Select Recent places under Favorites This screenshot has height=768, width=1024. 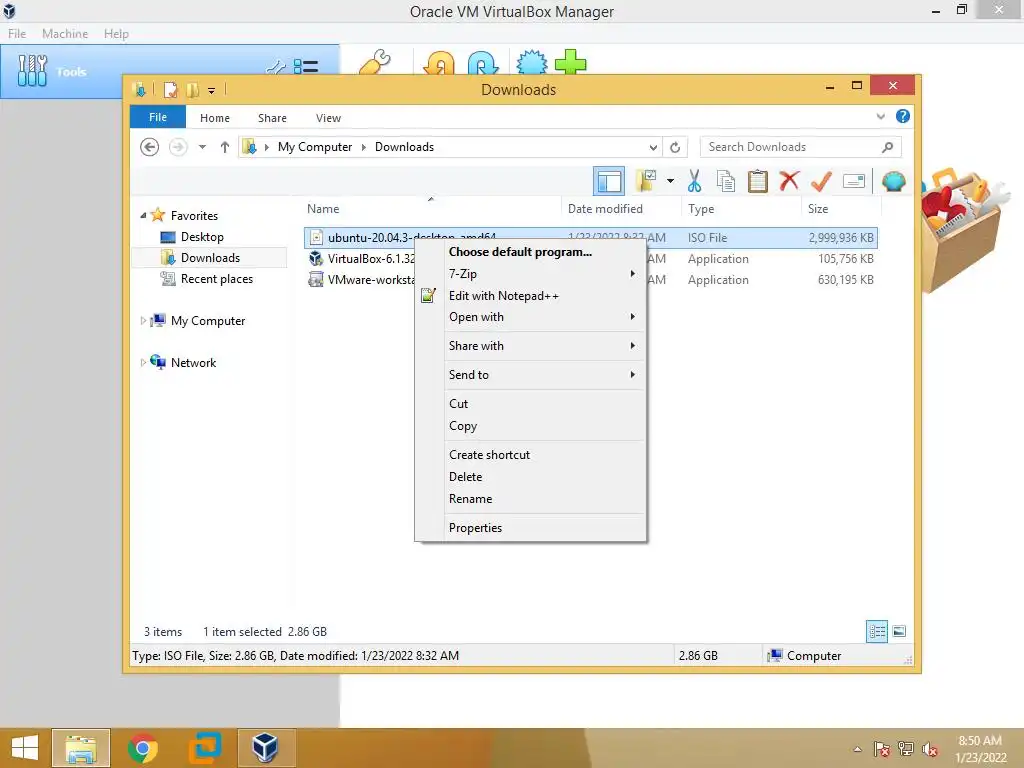pyautogui.click(x=216, y=279)
